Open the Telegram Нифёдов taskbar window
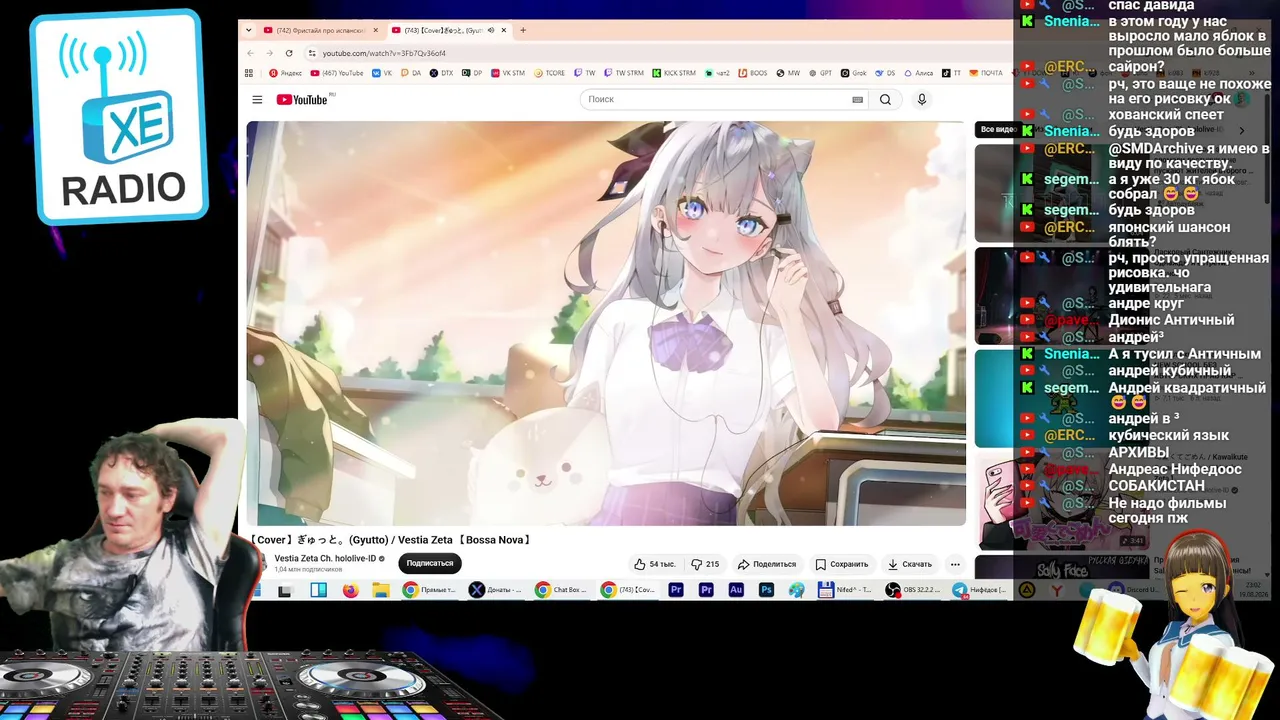Screen dimensions: 1280x720 980,590
